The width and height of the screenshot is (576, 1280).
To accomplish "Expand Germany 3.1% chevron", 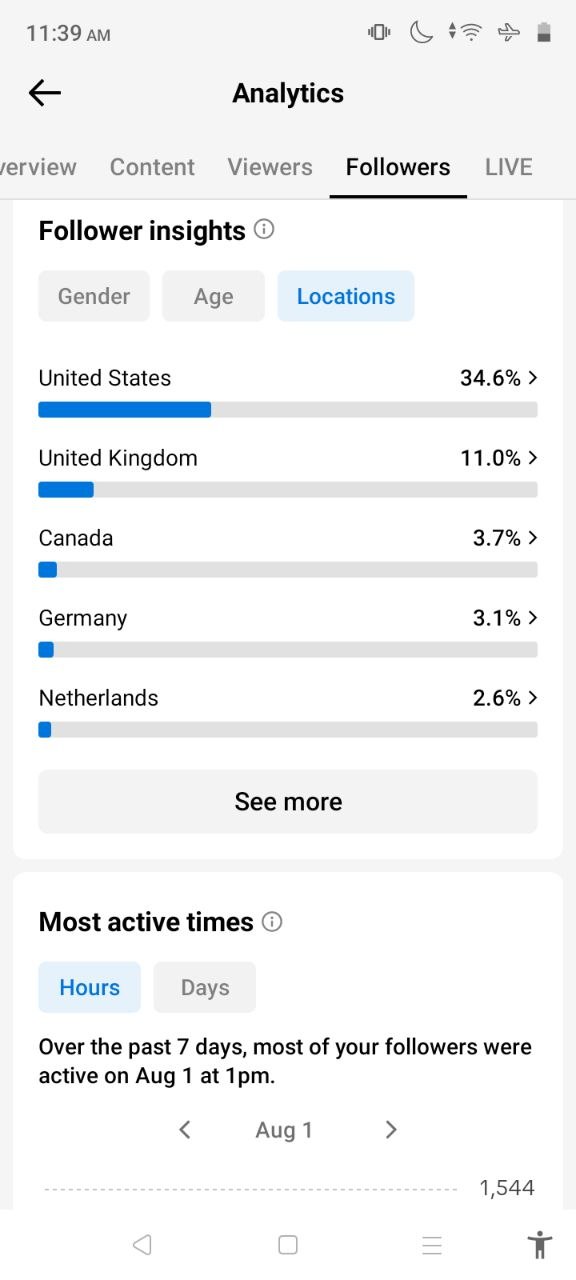I will tap(532, 618).
